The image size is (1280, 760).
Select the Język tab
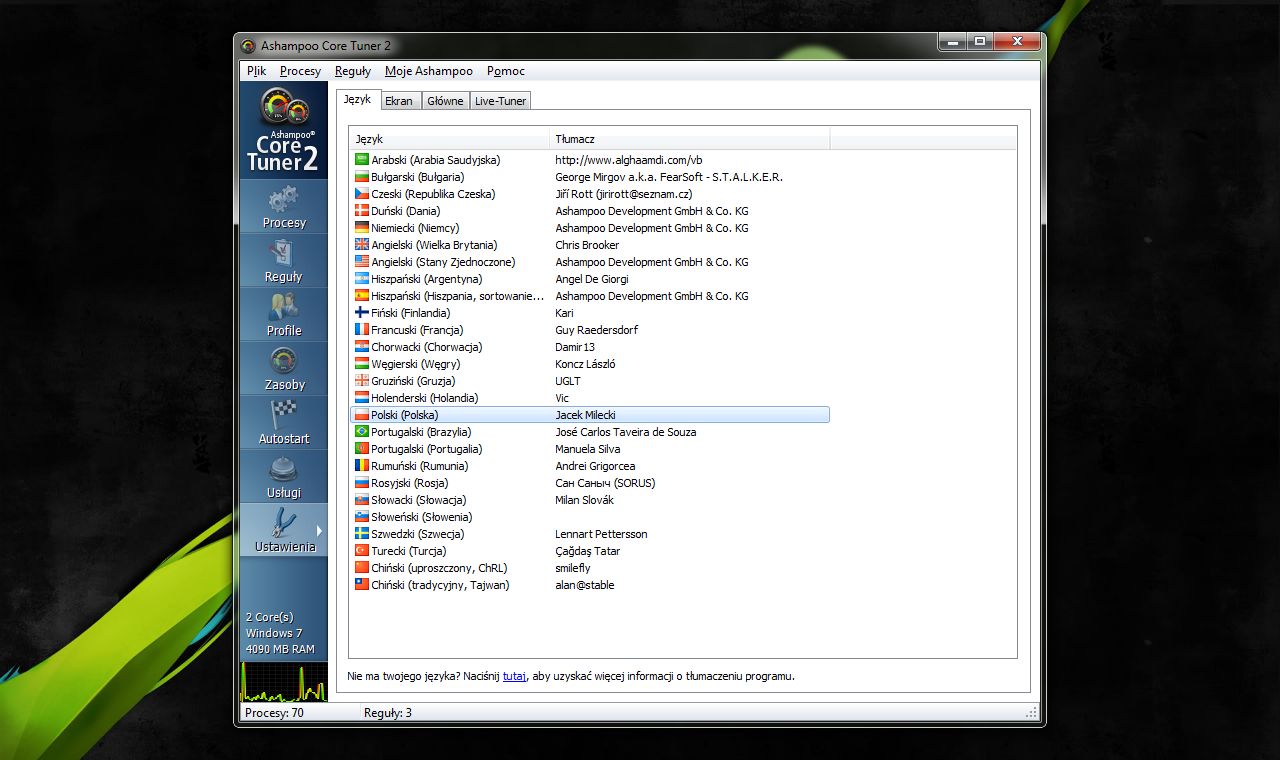tap(358, 99)
